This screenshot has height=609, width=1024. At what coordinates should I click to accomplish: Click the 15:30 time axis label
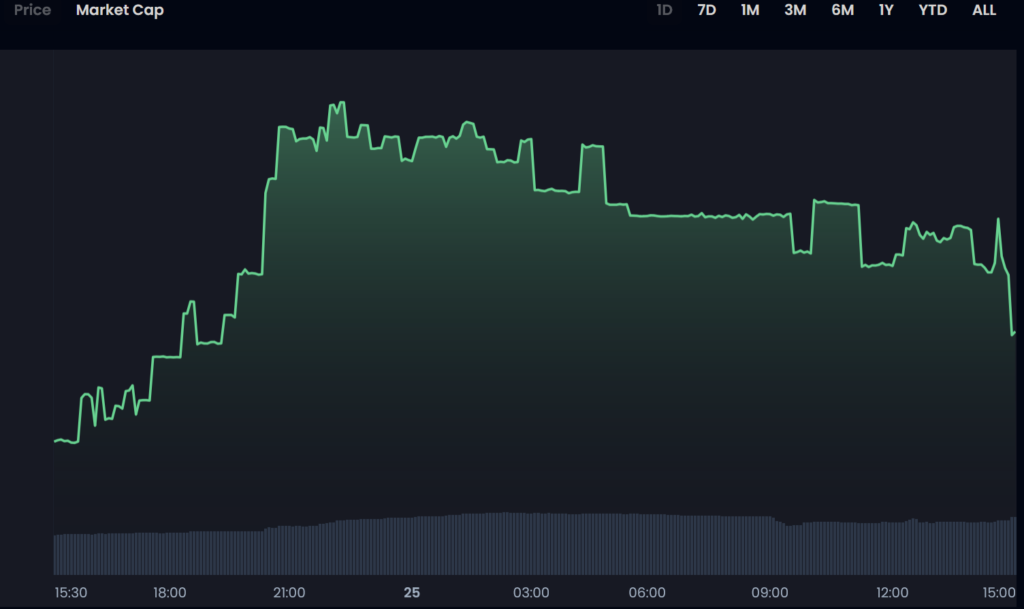point(71,593)
